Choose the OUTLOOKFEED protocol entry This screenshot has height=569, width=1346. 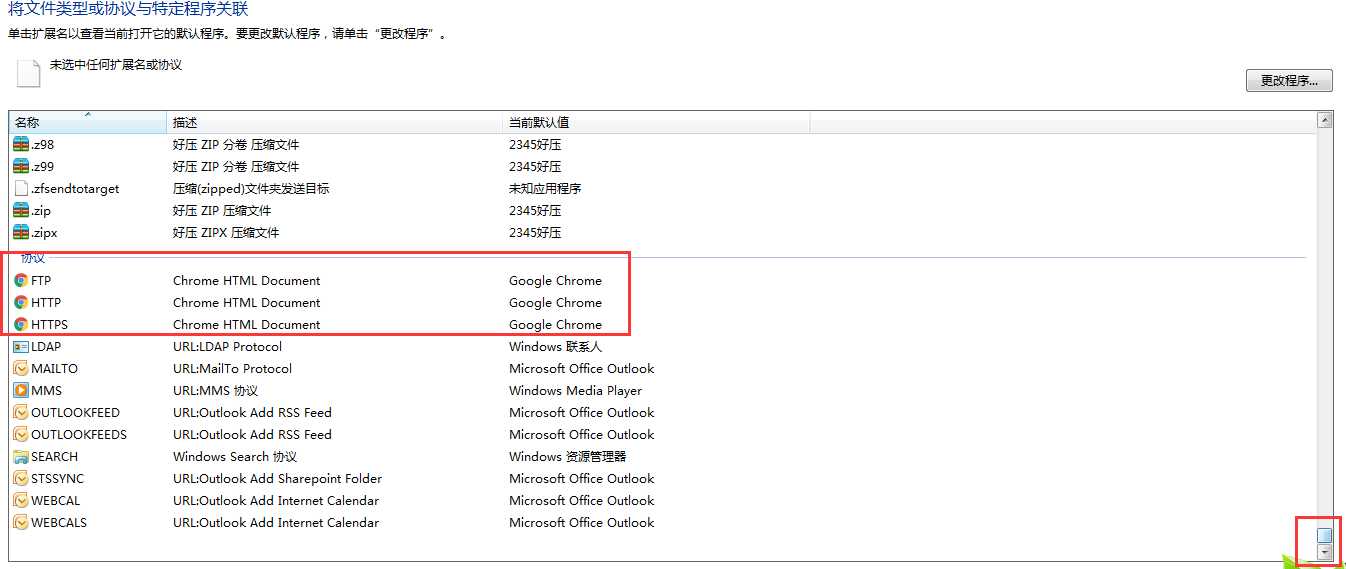click(x=75, y=413)
